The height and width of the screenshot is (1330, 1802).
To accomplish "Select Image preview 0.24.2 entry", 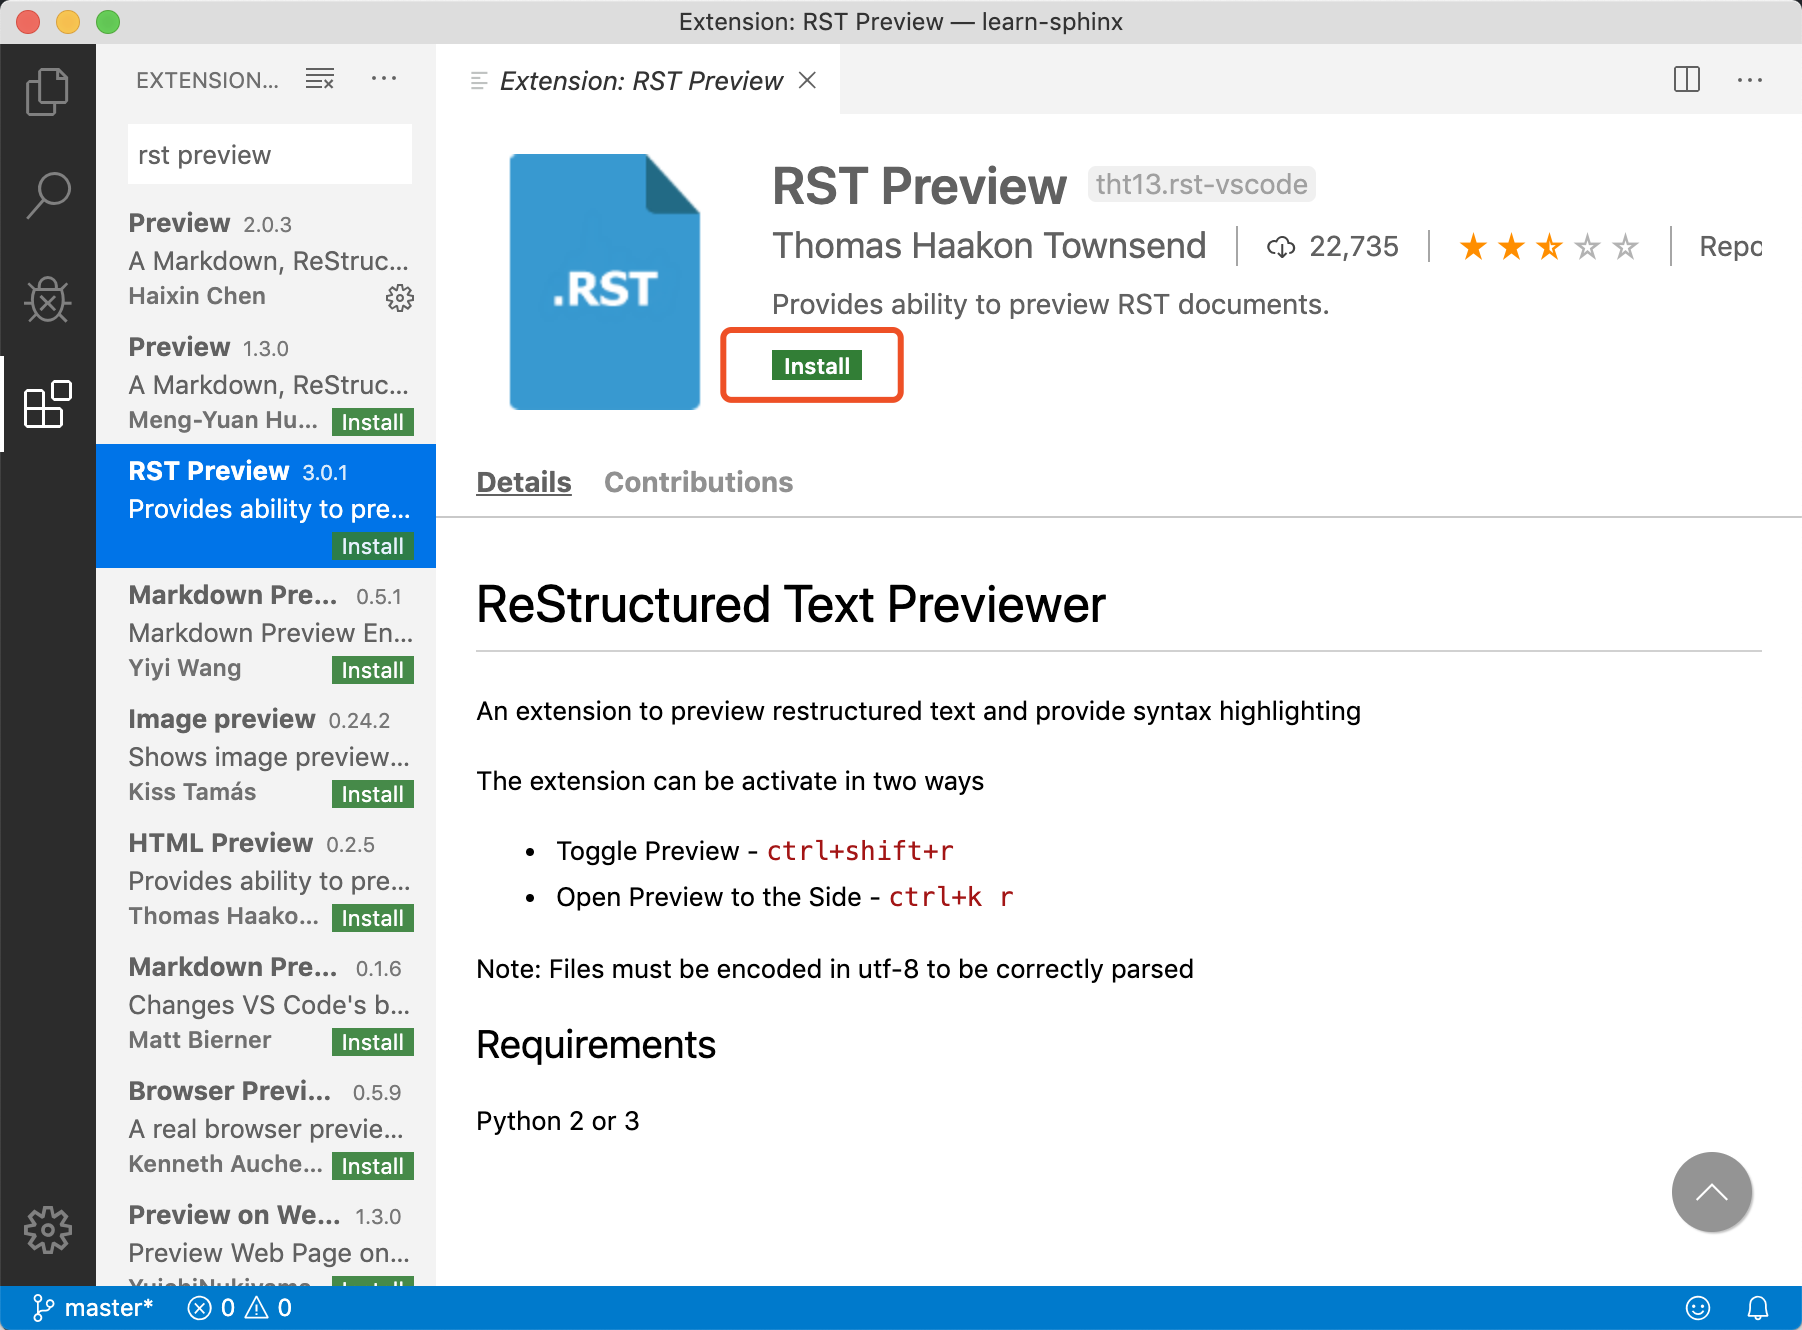I will (266, 754).
